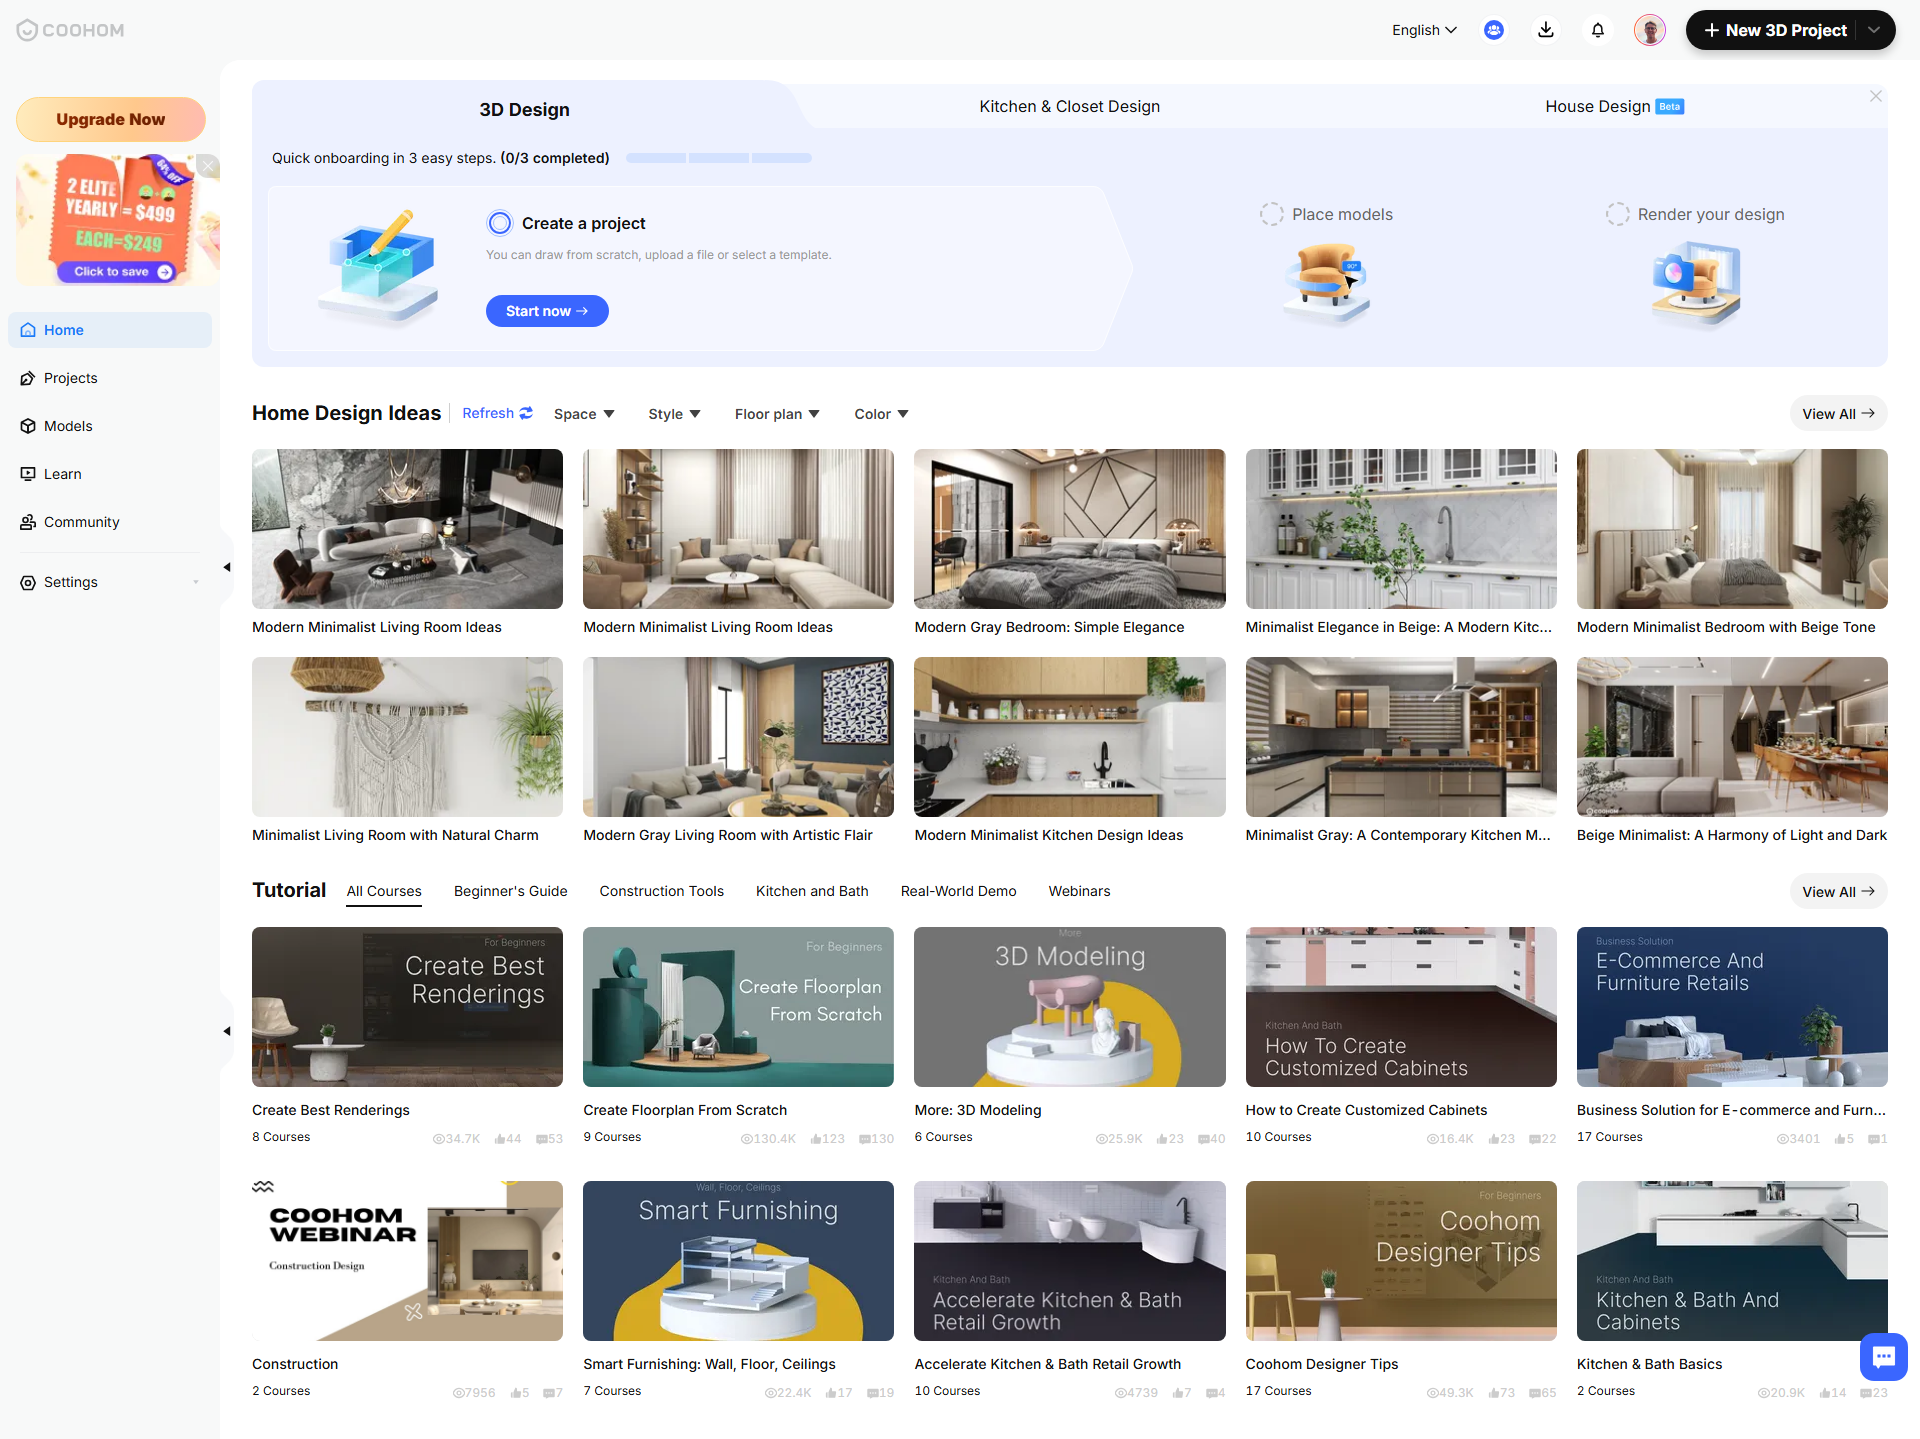Open Community in sidebar
The height and width of the screenshot is (1439, 1920).
pos(81,522)
